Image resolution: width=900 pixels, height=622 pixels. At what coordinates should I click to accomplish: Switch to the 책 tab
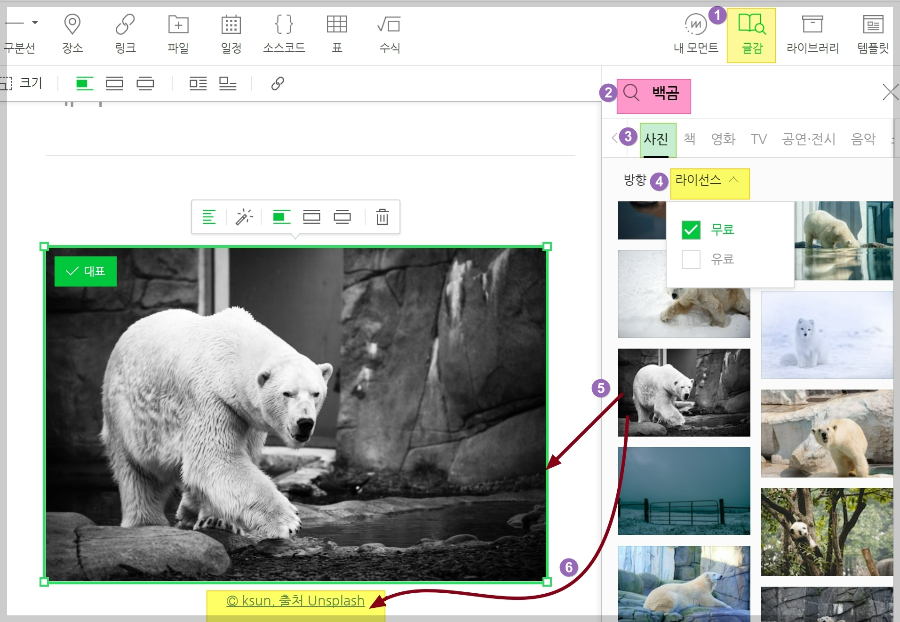(x=690, y=139)
